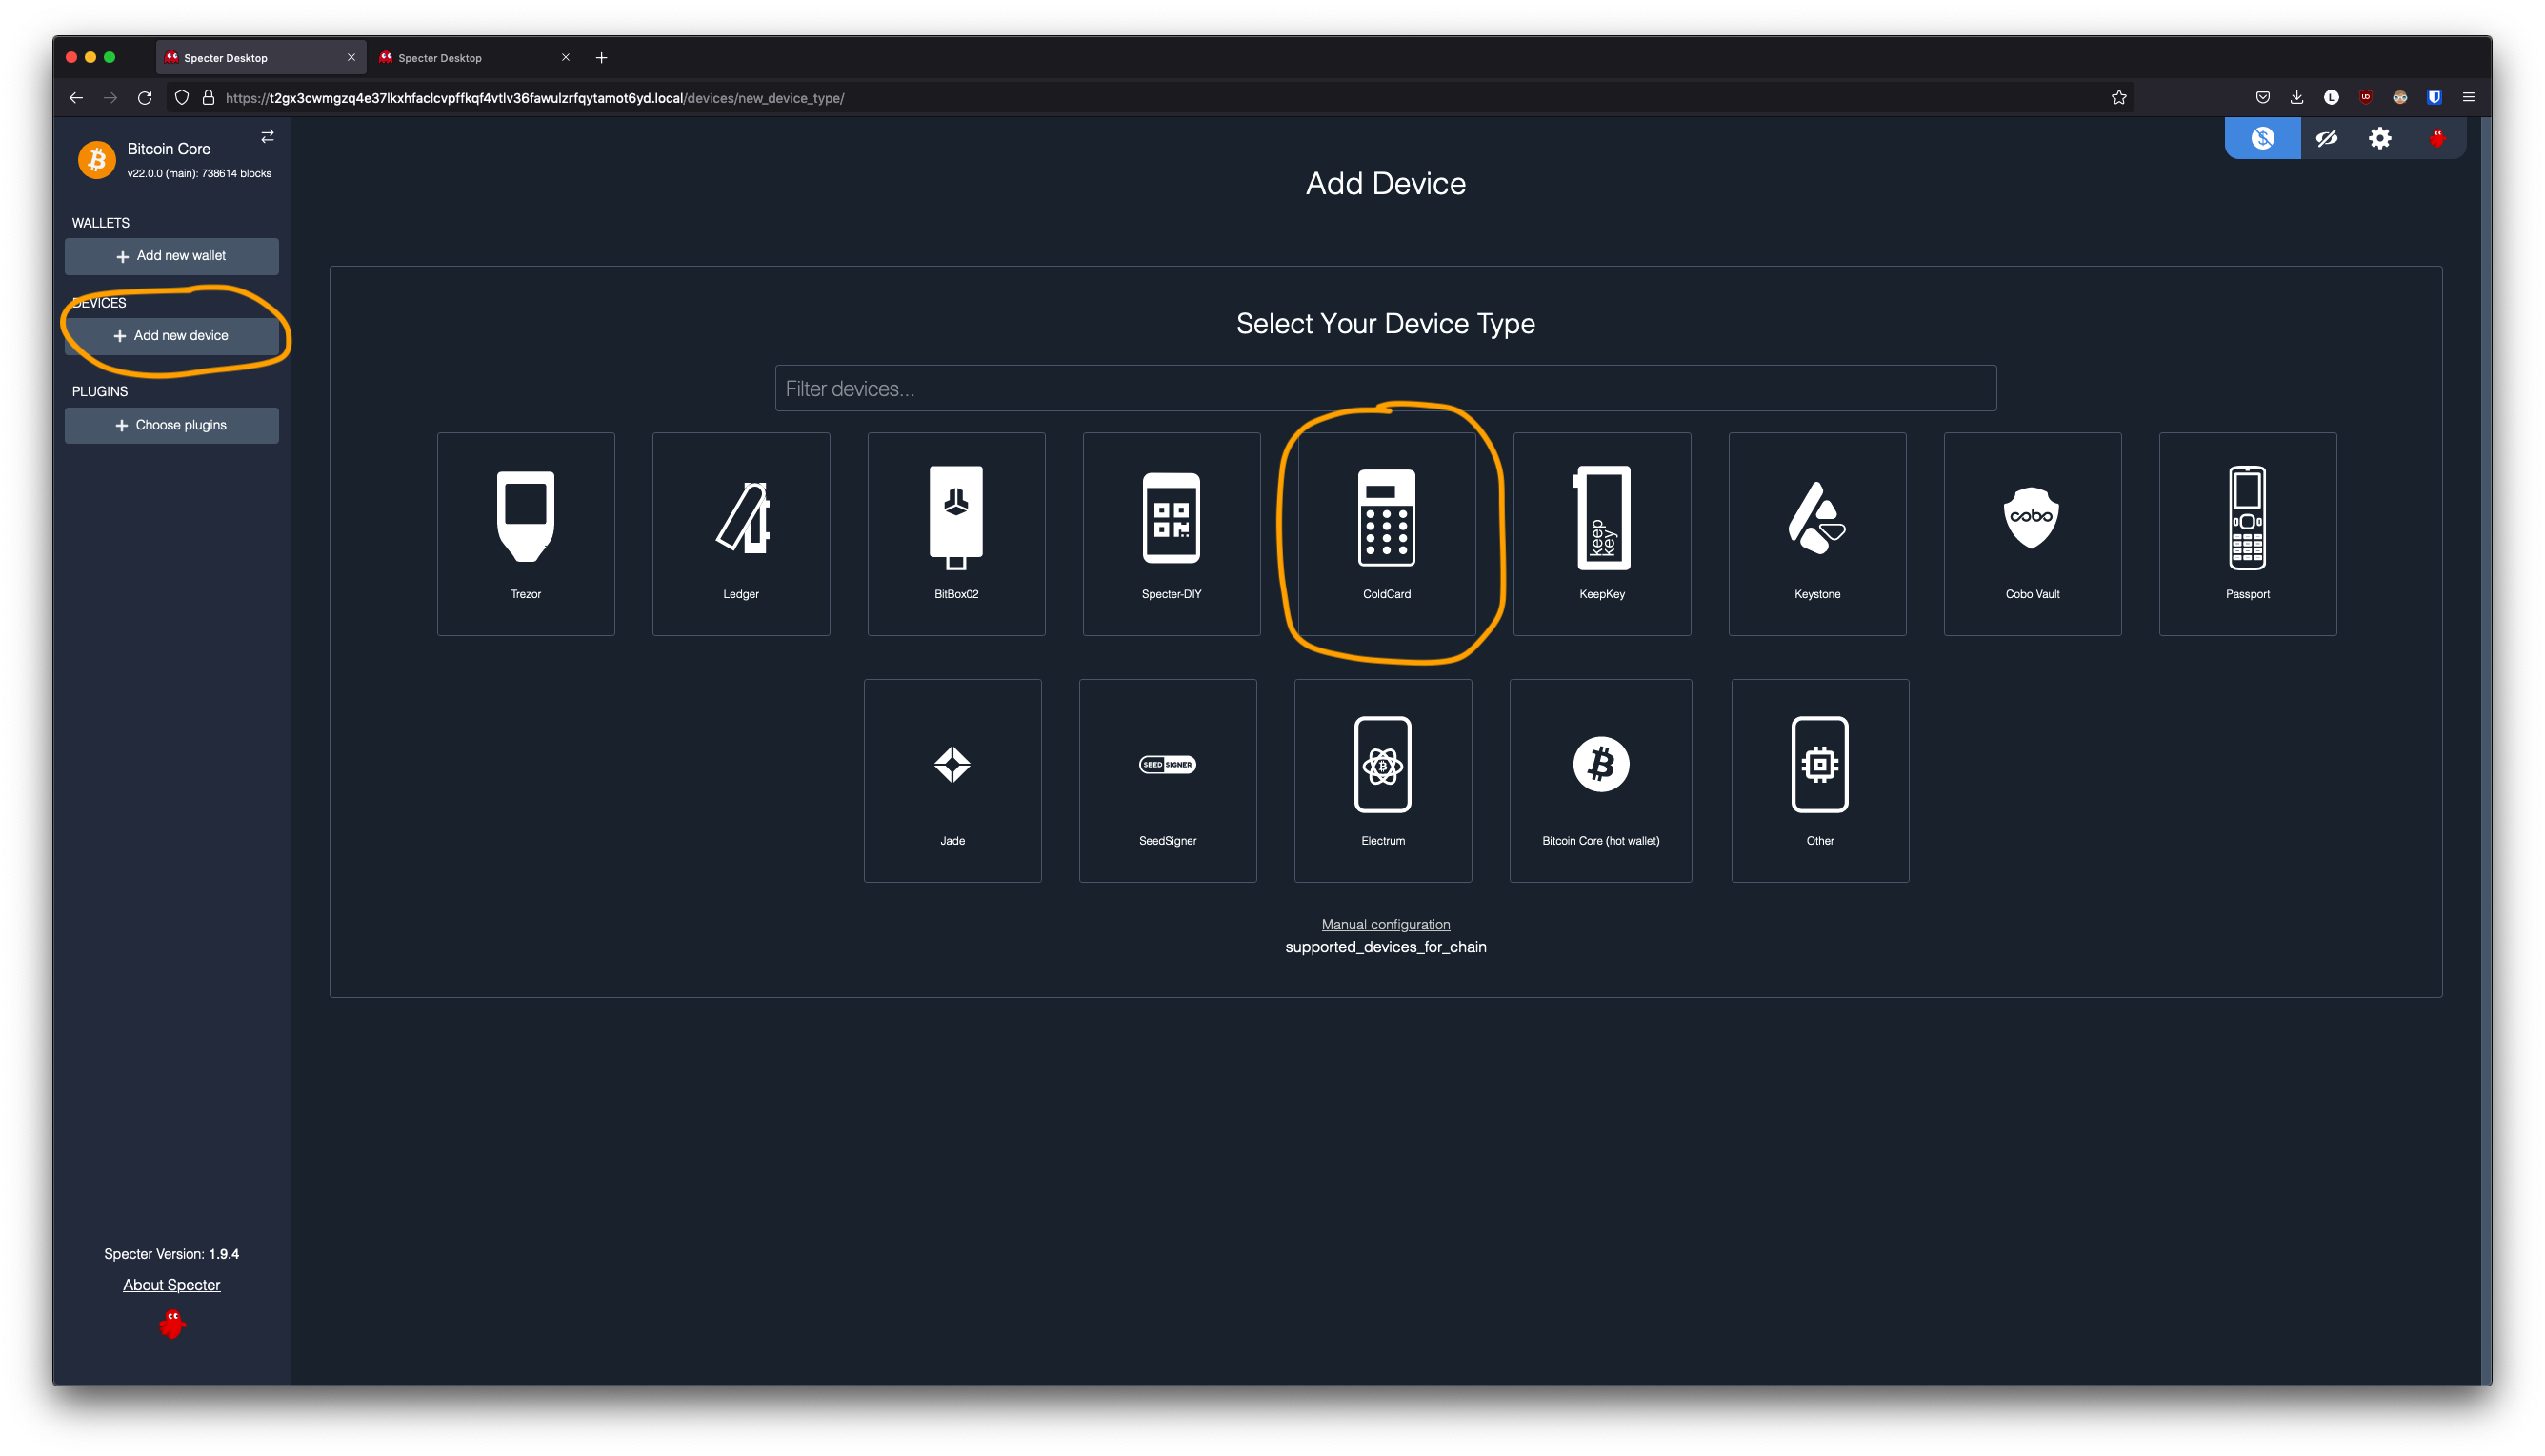Select Bitcoin Core hot wallet
The height and width of the screenshot is (1456, 2545).
(x=1600, y=780)
